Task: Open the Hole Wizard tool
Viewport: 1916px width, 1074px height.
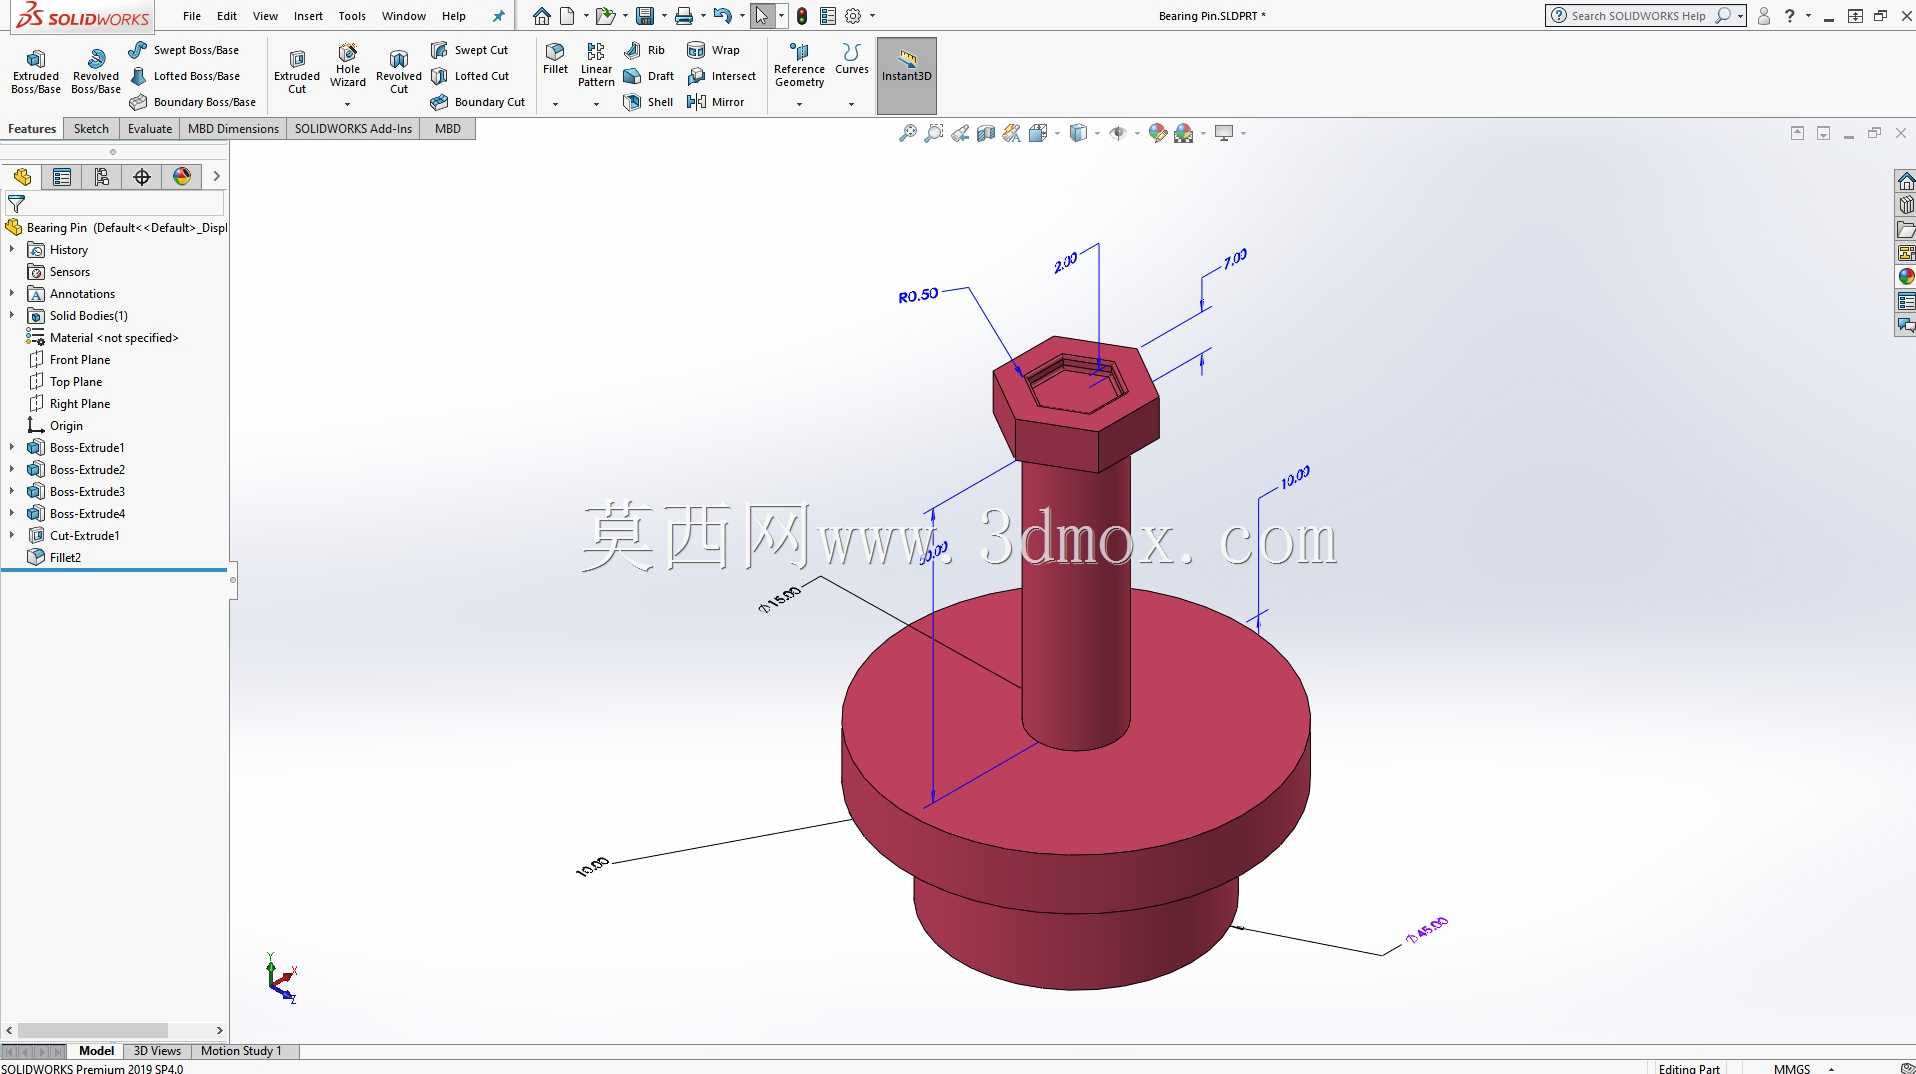Action: (x=348, y=64)
